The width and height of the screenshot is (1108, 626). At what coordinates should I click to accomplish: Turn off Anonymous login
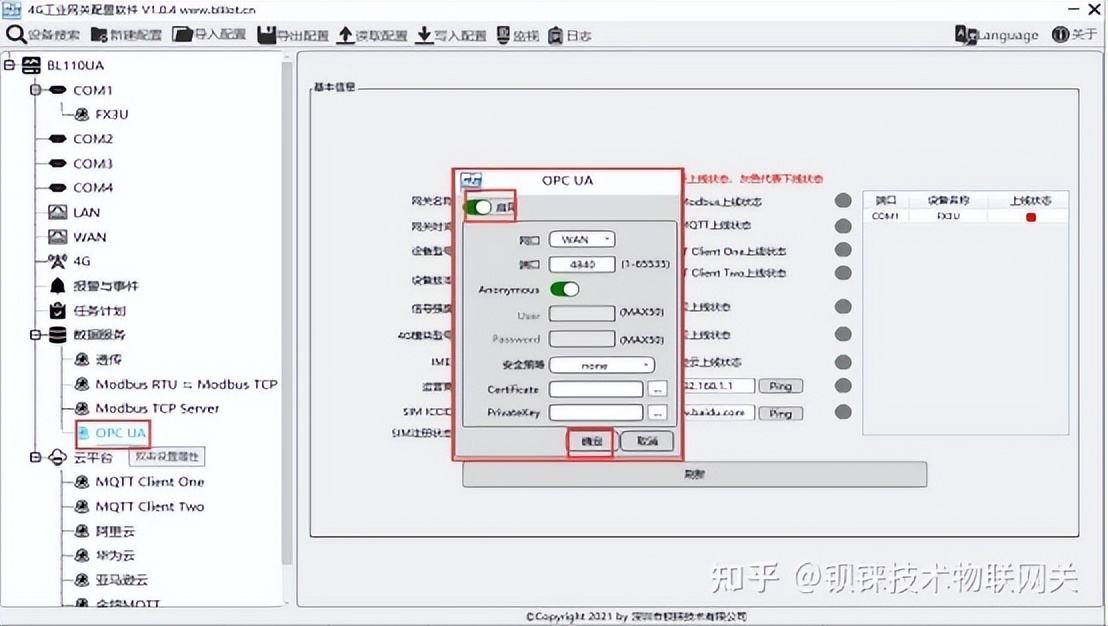click(565, 288)
